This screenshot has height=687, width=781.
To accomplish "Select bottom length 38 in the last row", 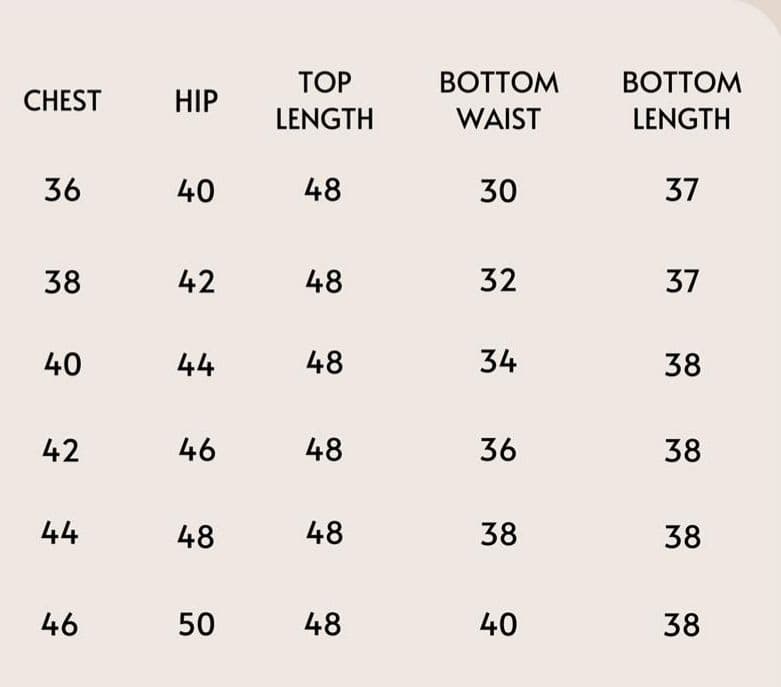I will [681, 625].
